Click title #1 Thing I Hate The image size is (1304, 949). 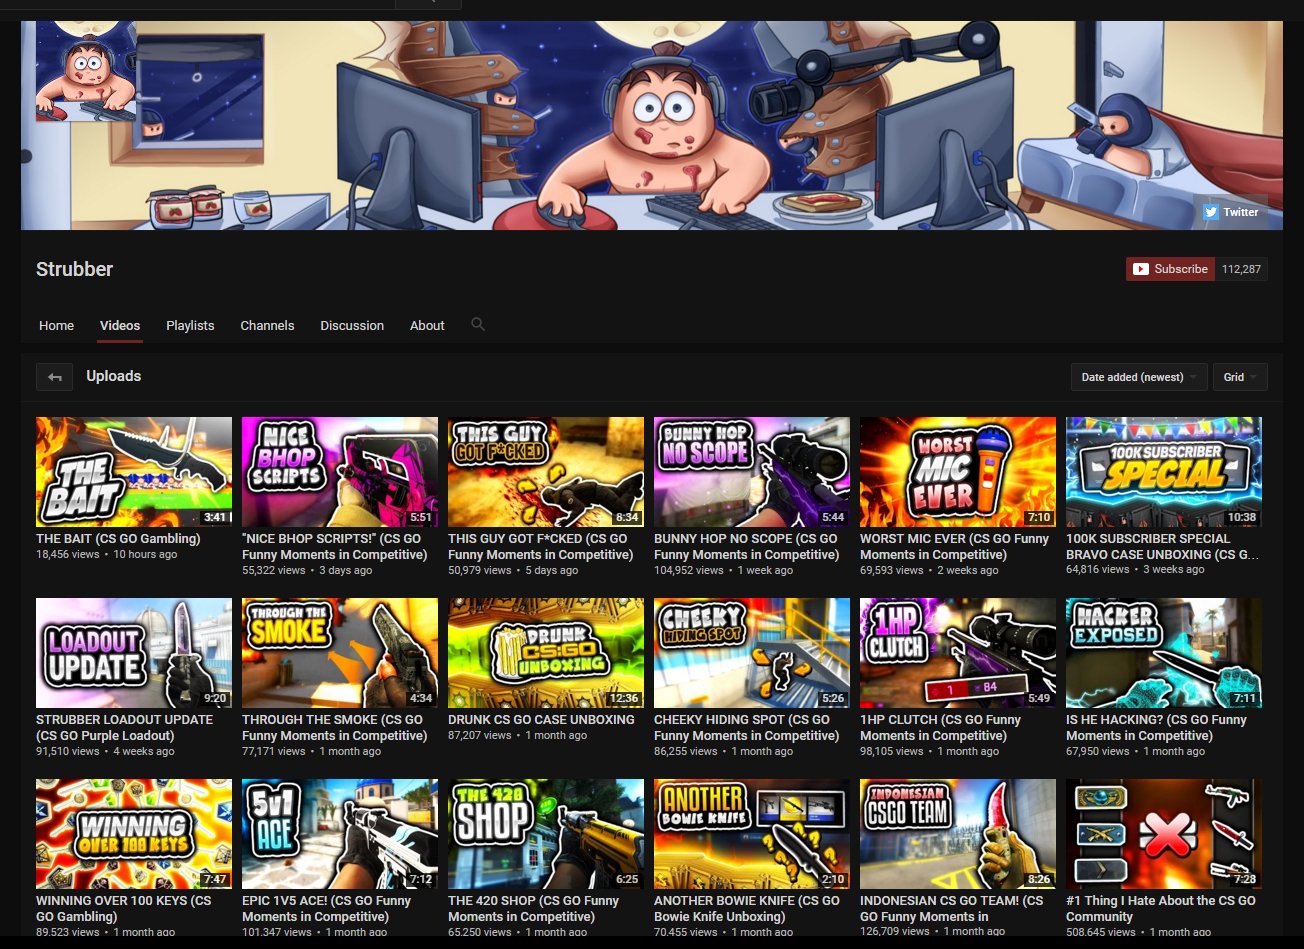point(1161,909)
